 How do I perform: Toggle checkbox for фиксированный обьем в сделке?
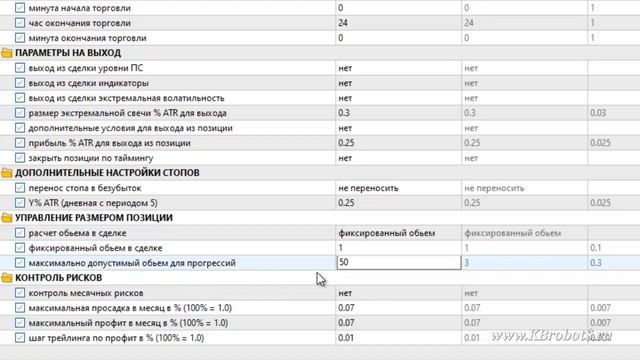pos(20,248)
